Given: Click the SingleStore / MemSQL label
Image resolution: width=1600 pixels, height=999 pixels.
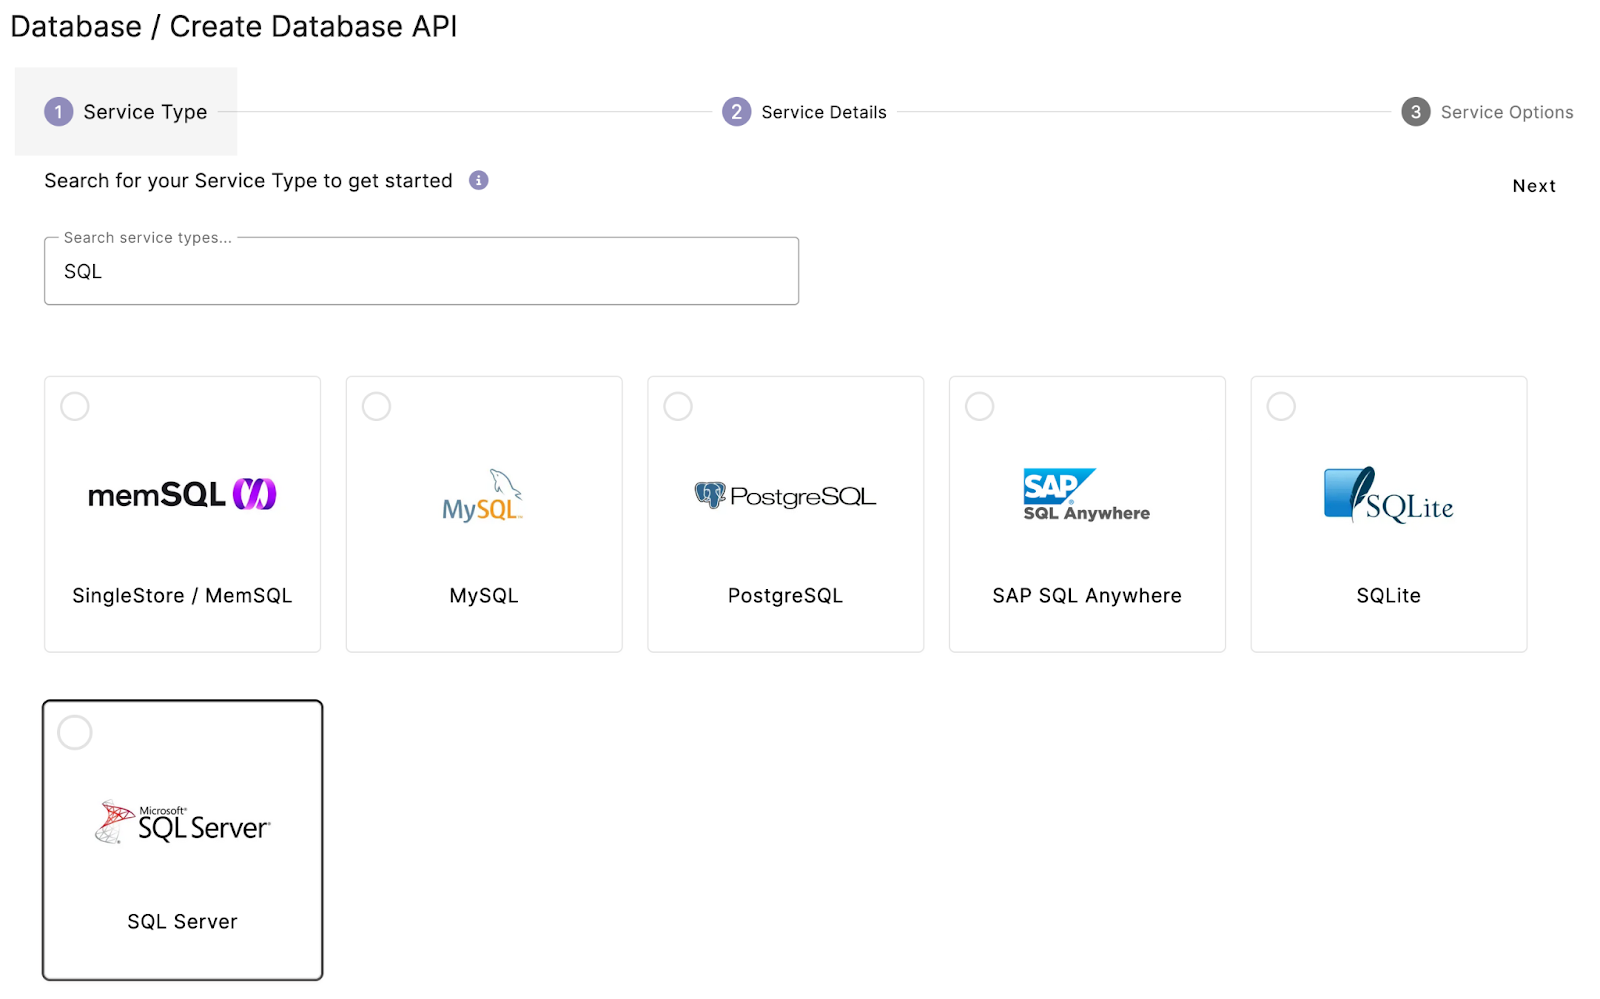Looking at the screenshot, I should [x=182, y=596].
